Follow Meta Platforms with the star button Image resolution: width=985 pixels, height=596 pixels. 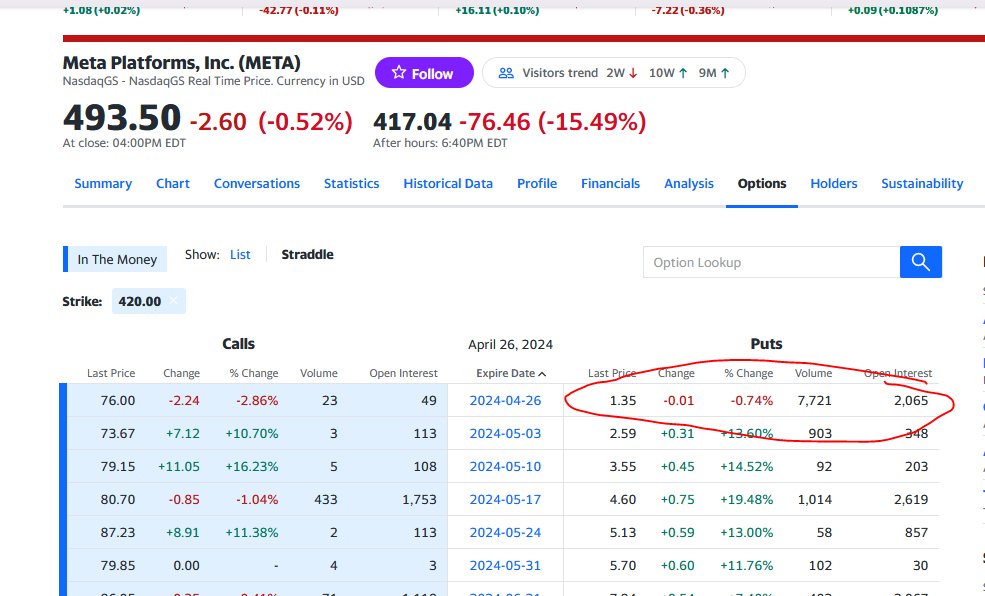click(424, 73)
